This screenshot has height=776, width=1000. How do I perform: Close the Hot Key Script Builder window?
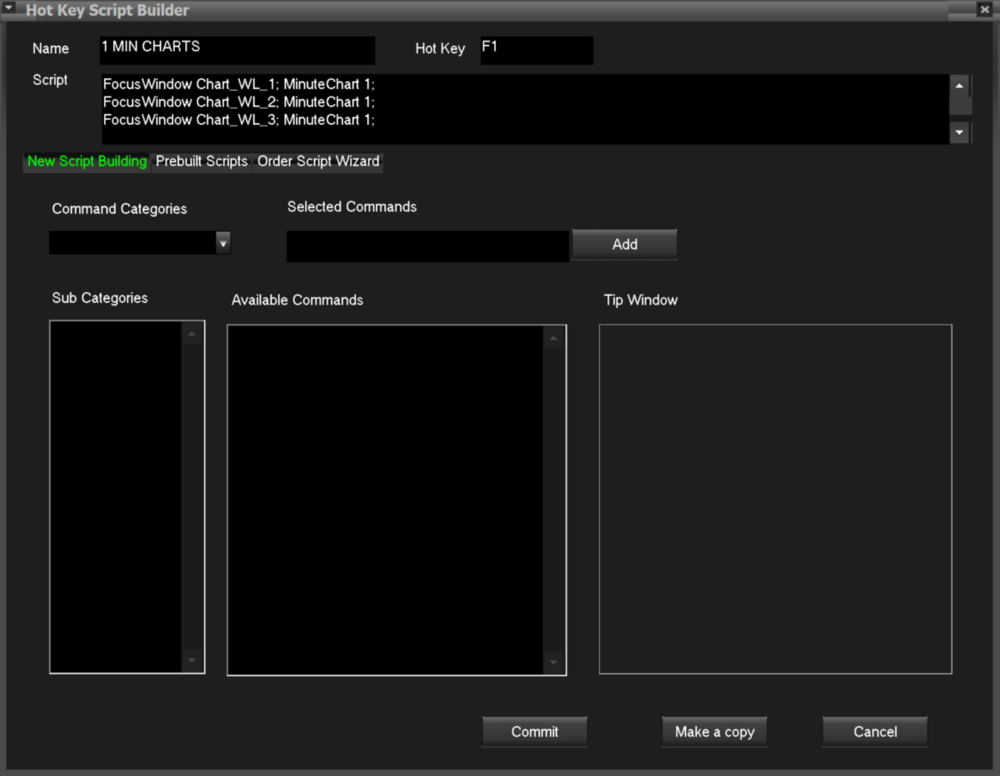[984, 10]
